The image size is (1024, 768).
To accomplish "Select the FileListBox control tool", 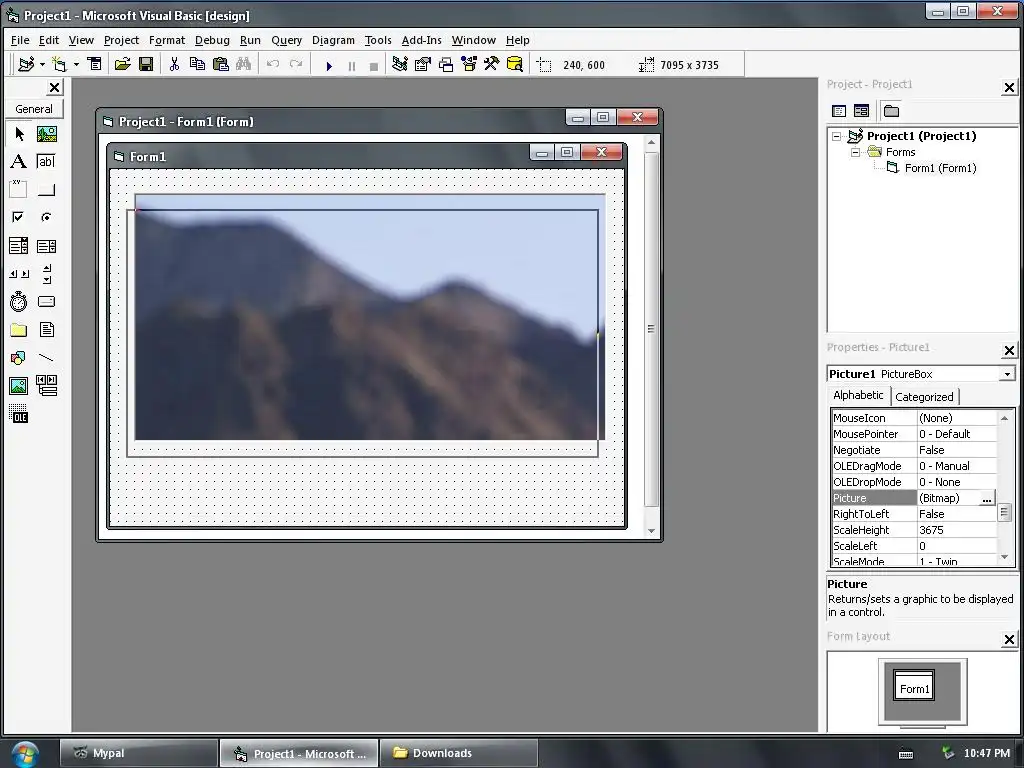I will point(46,330).
